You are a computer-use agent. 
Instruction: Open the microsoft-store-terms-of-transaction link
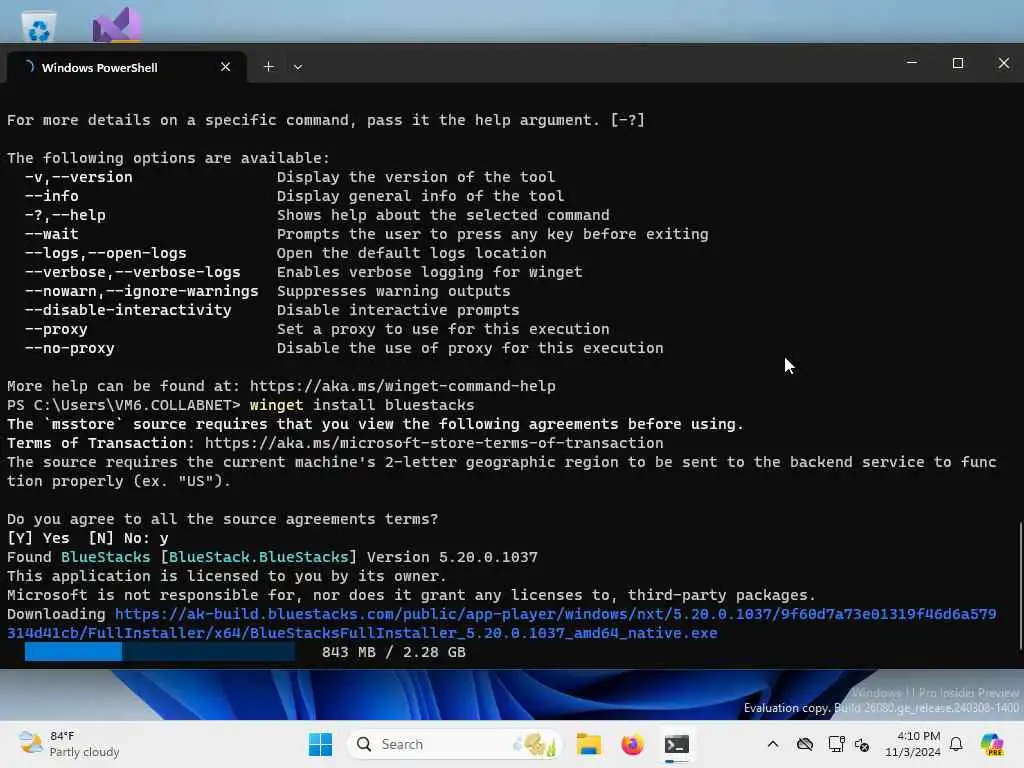tap(434, 443)
